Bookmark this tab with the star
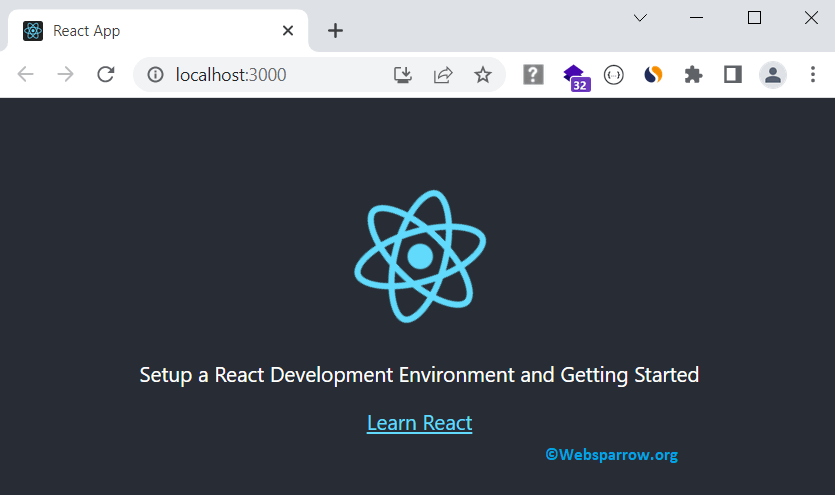 pyautogui.click(x=482, y=75)
